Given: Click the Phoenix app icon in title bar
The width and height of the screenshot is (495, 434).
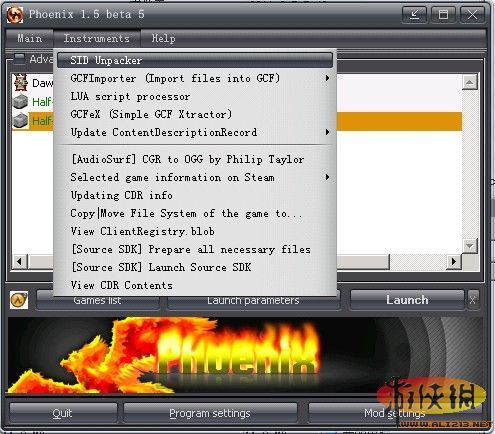Looking at the screenshot, I should pyautogui.click(x=15, y=15).
